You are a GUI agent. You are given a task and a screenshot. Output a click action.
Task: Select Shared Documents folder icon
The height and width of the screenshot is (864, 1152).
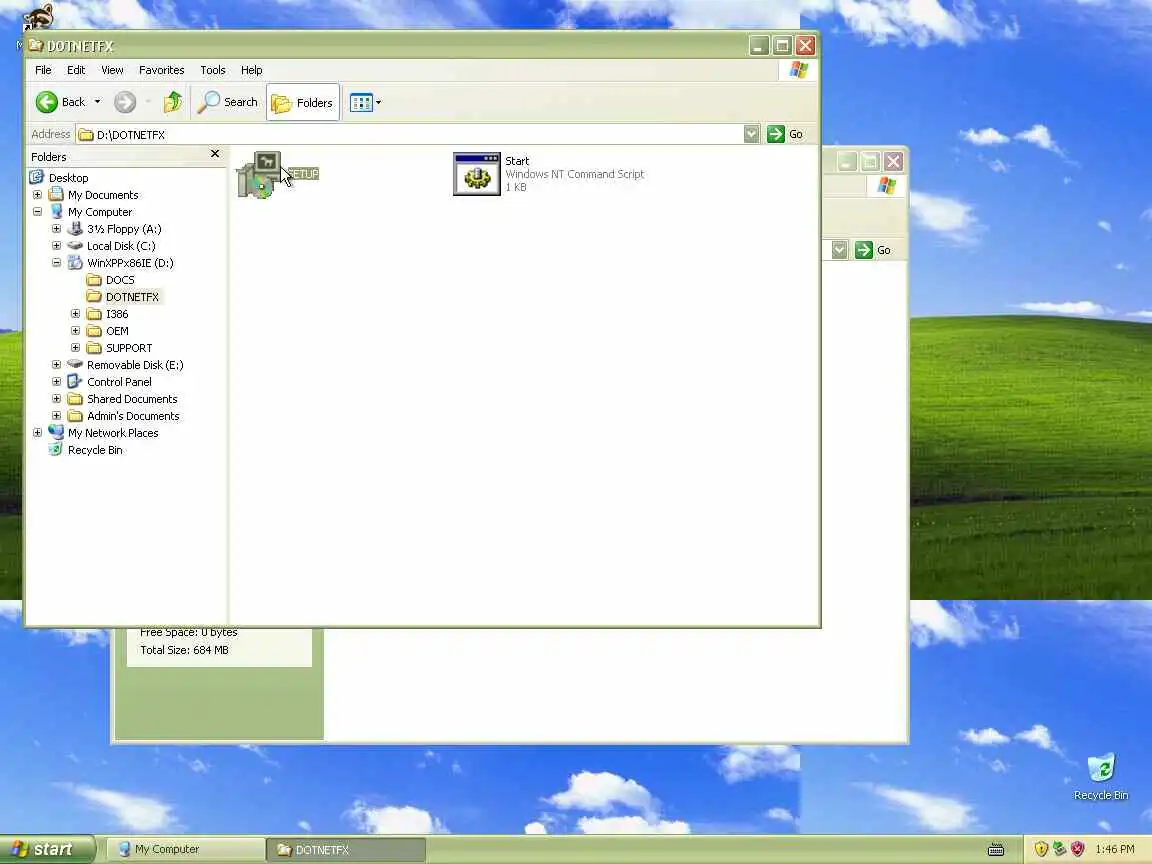[x=75, y=398]
